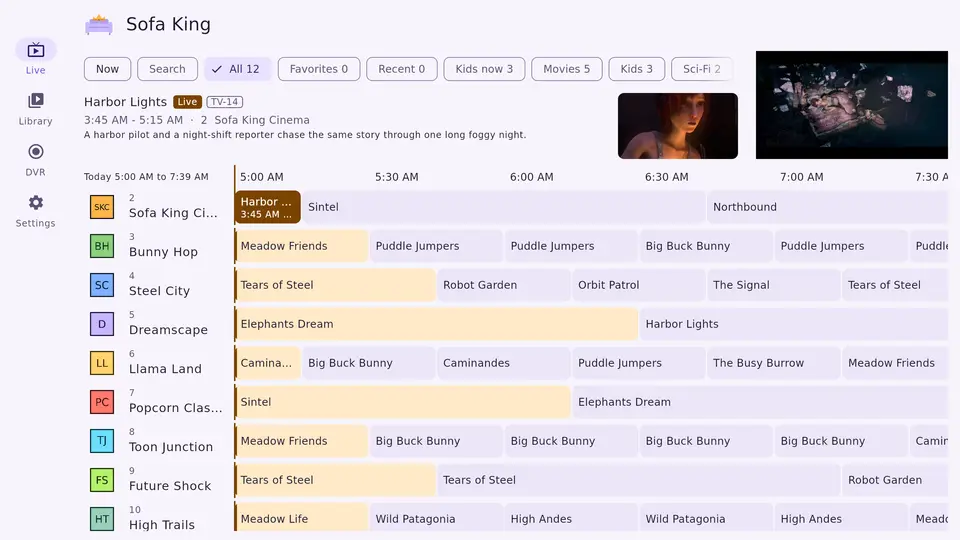Screen dimensions: 960x540
Task: Select the first Wild Patagonia program
Action: [436, 518]
